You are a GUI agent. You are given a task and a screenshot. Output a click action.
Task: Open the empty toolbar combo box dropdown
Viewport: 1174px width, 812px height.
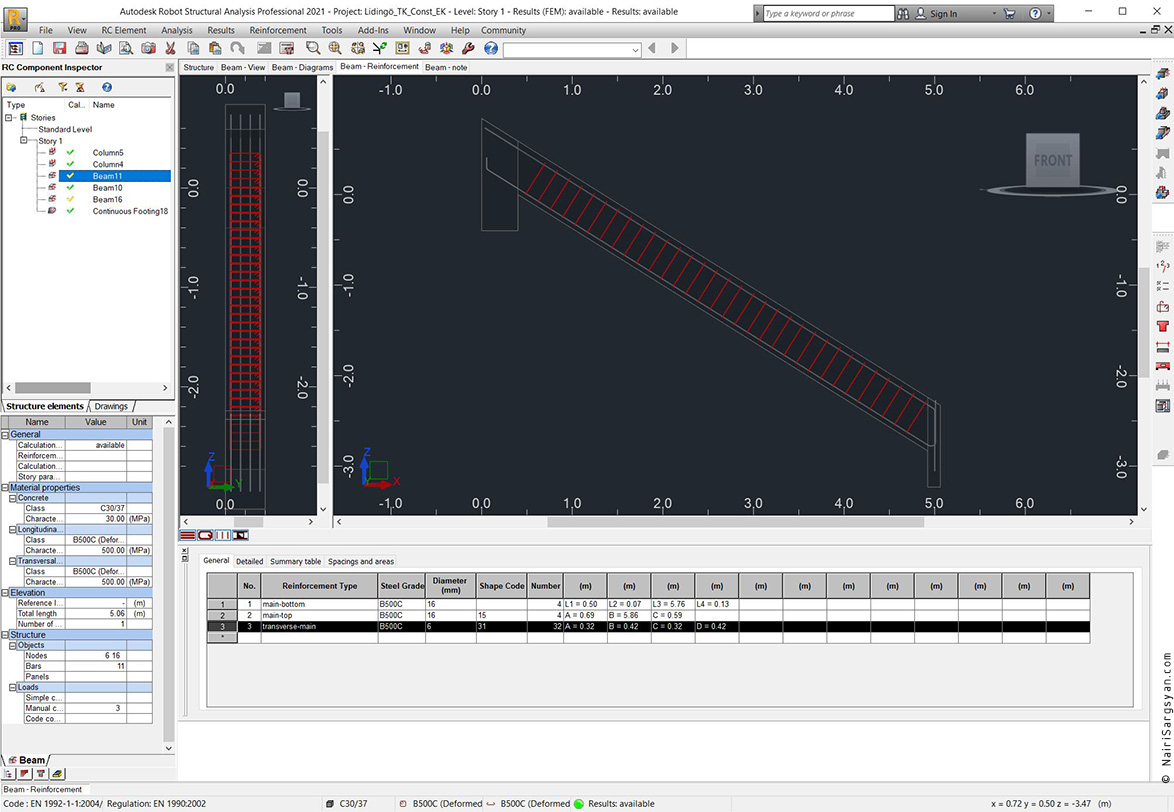[636, 50]
